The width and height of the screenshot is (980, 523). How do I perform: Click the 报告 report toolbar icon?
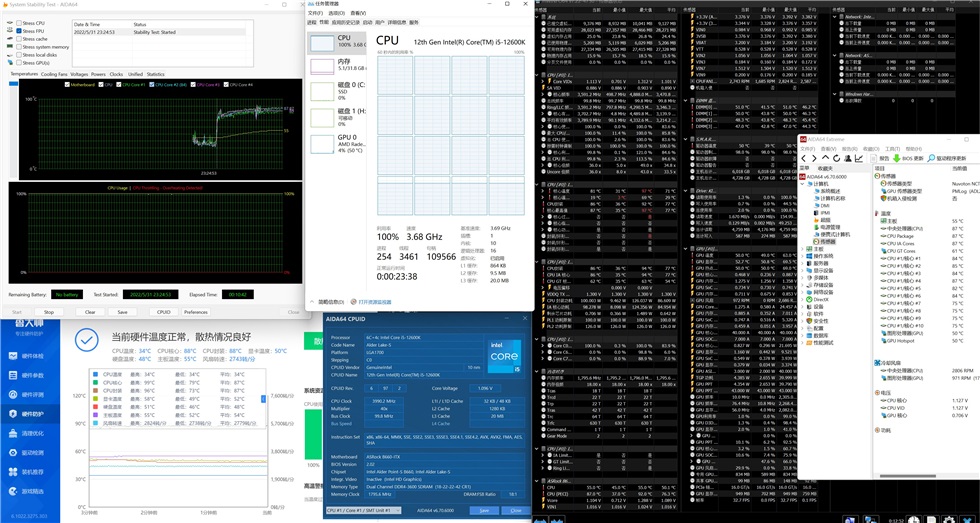click(874, 158)
